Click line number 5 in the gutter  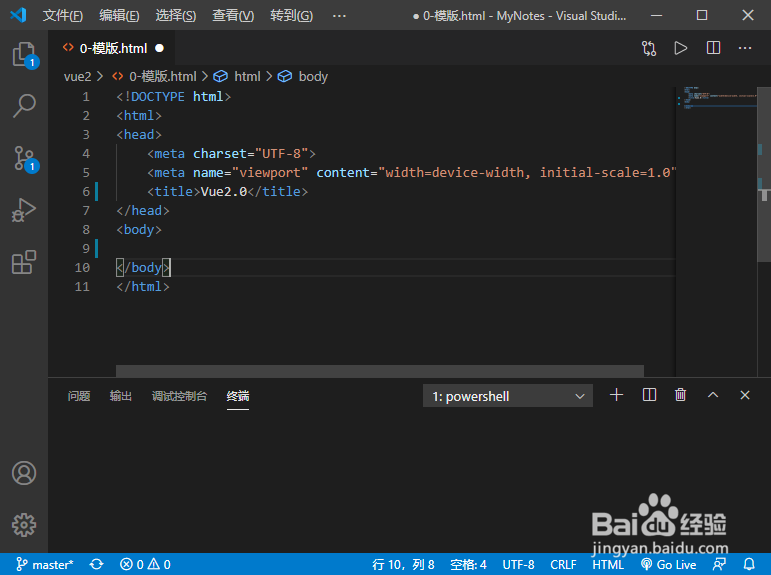(86, 173)
